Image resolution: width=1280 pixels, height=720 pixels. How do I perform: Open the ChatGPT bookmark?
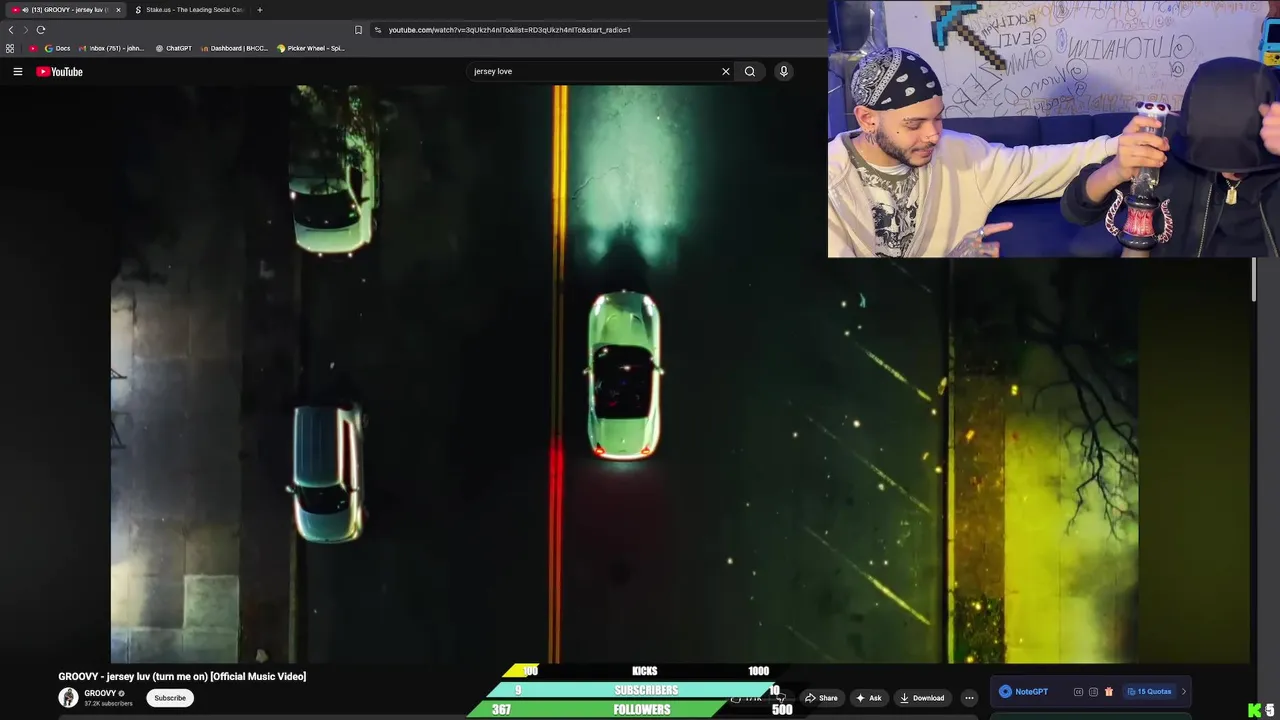[173, 48]
